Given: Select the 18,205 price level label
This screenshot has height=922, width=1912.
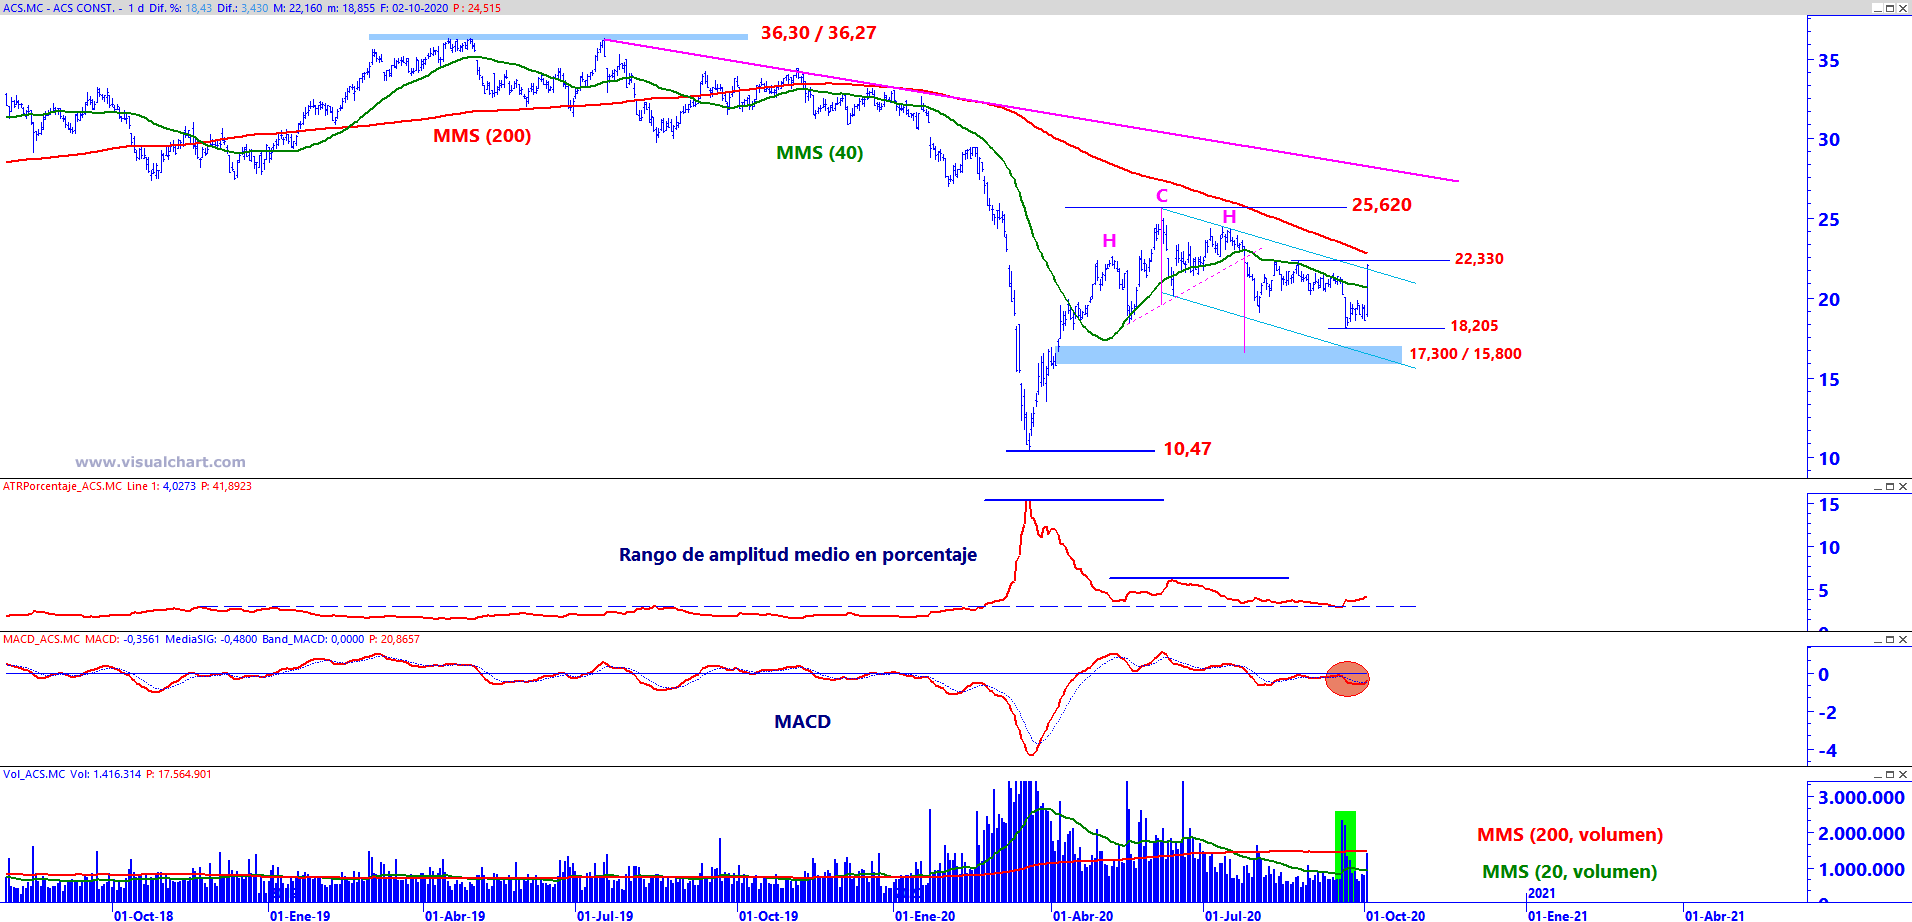Looking at the screenshot, I should coord(1474,326).
